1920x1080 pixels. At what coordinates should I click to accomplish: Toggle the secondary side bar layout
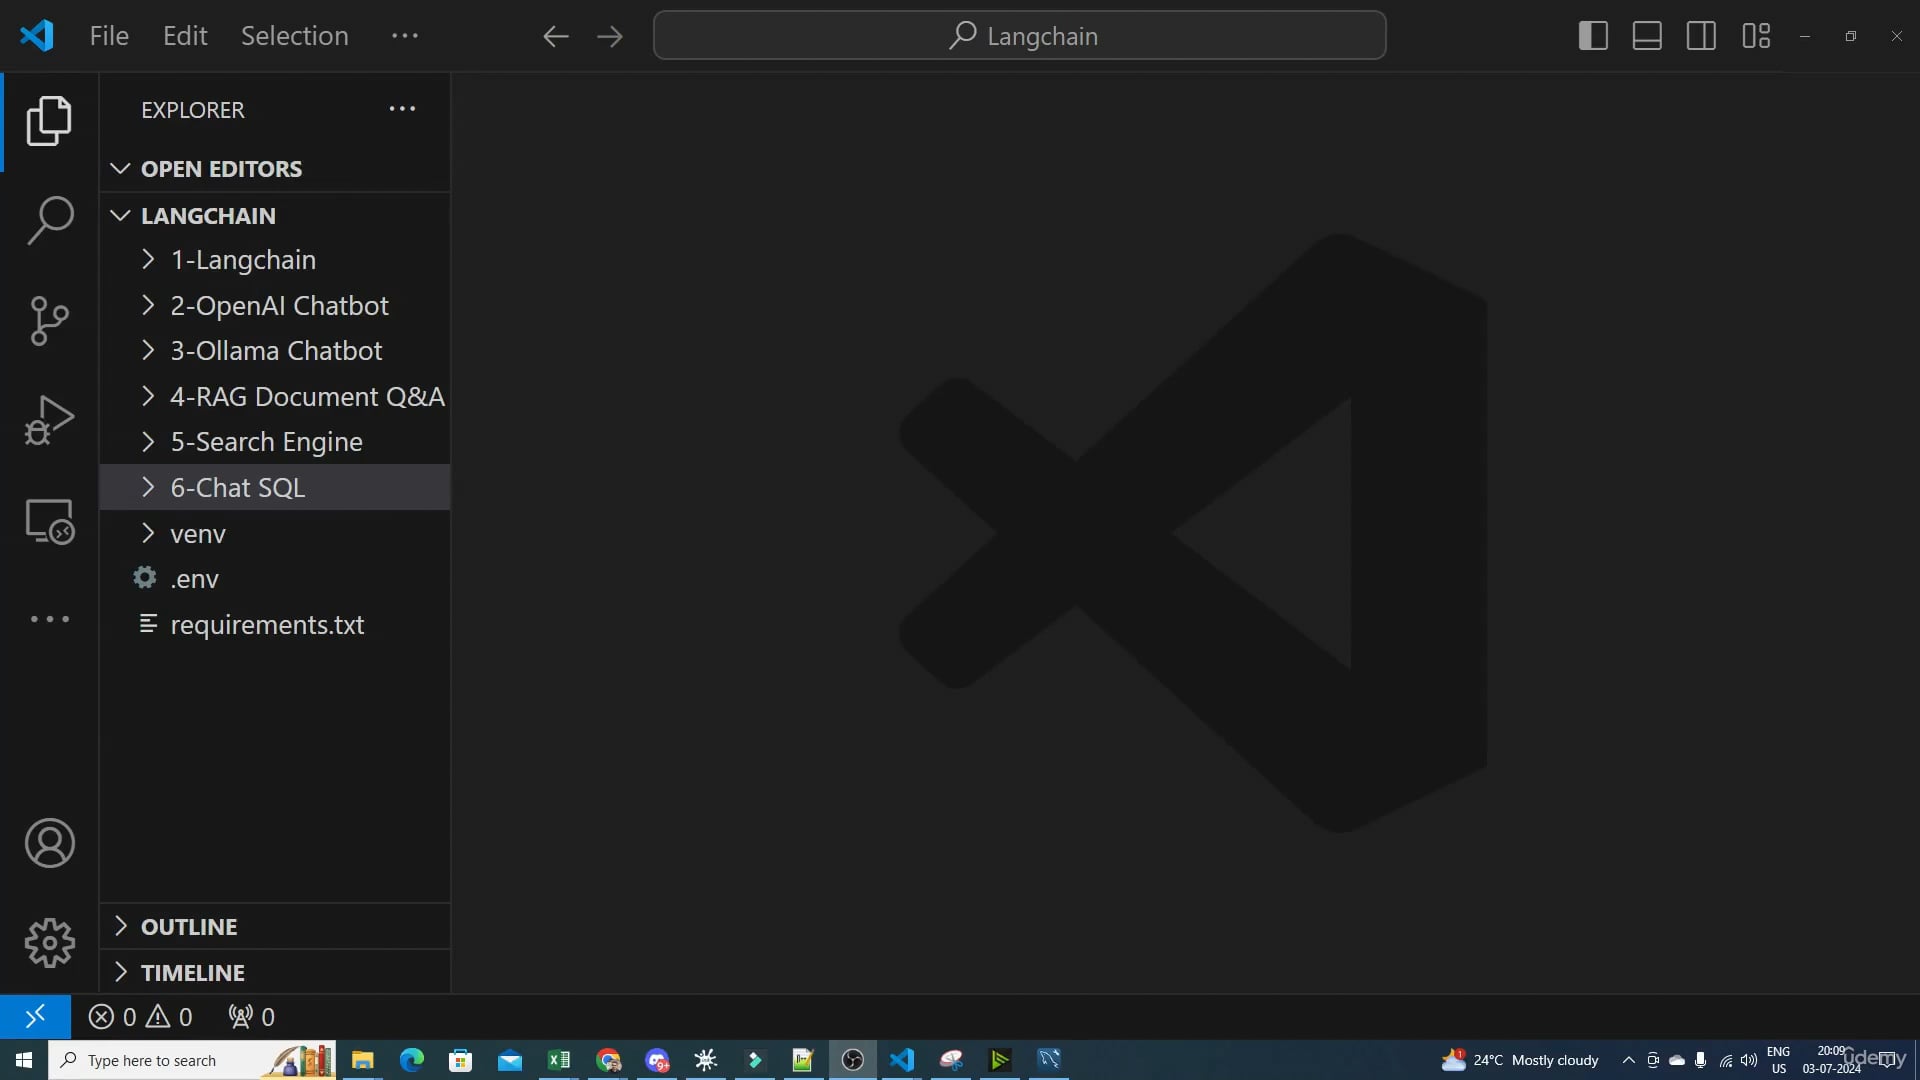click(x=1701, y=36)
